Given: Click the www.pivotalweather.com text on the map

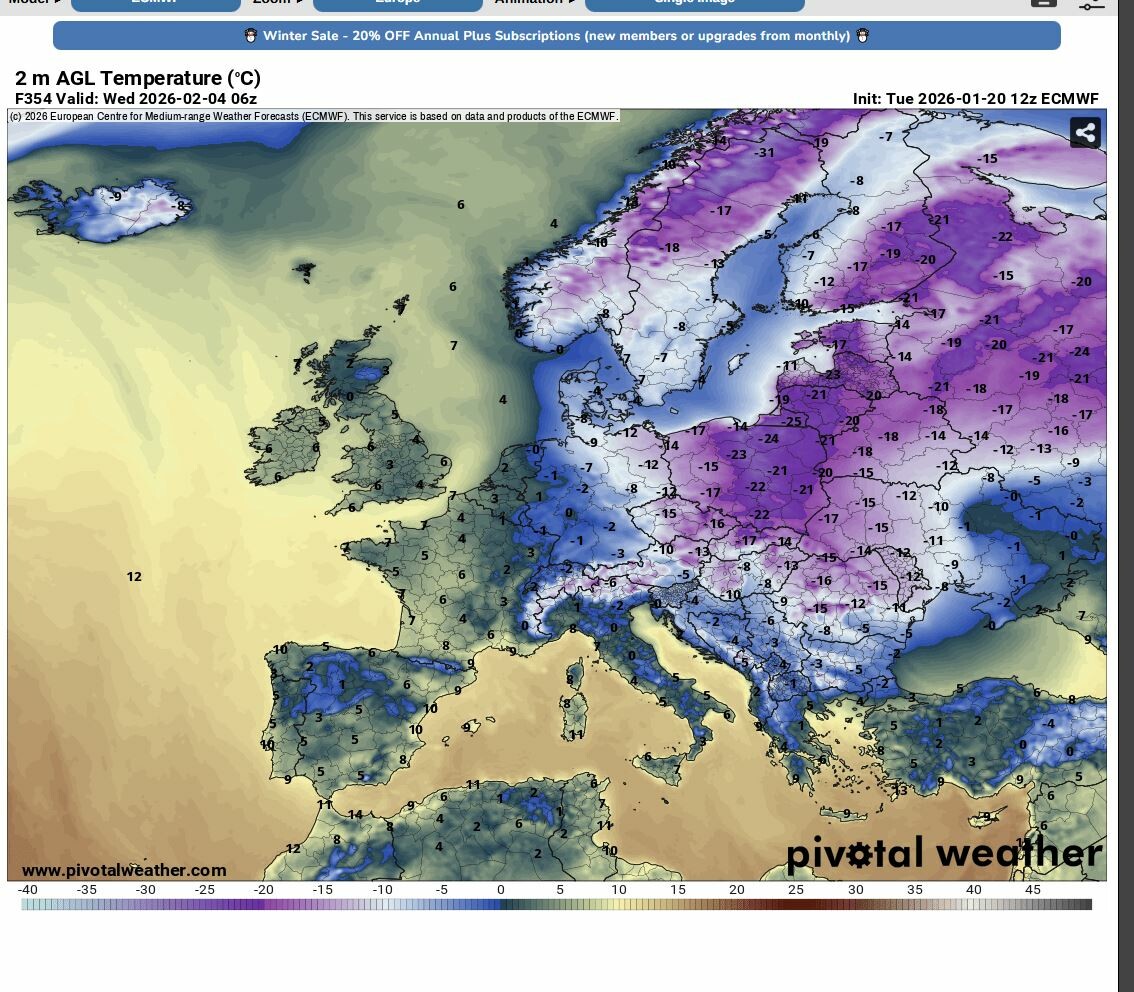Looking at the screenshot, I should pyautogui.click(x=124, y=870).
